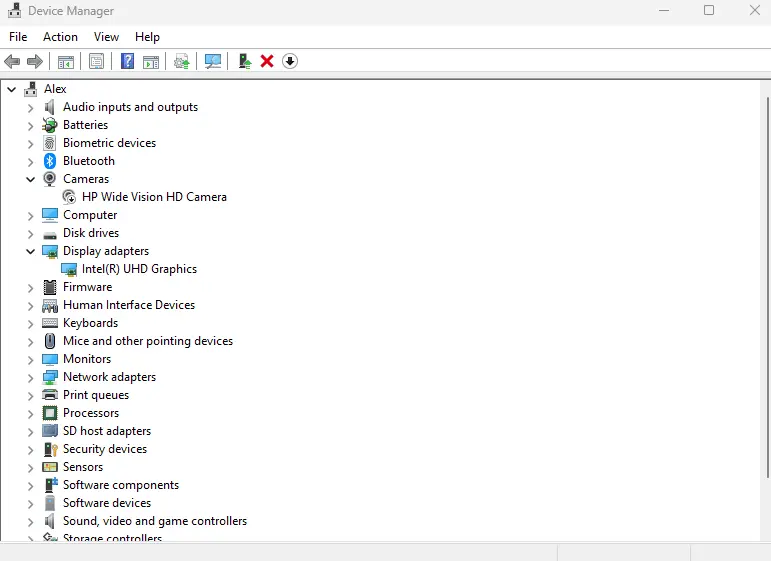Click the Software components icon
The height and width of the screenshot is (561, 771).
coord(51,485)
